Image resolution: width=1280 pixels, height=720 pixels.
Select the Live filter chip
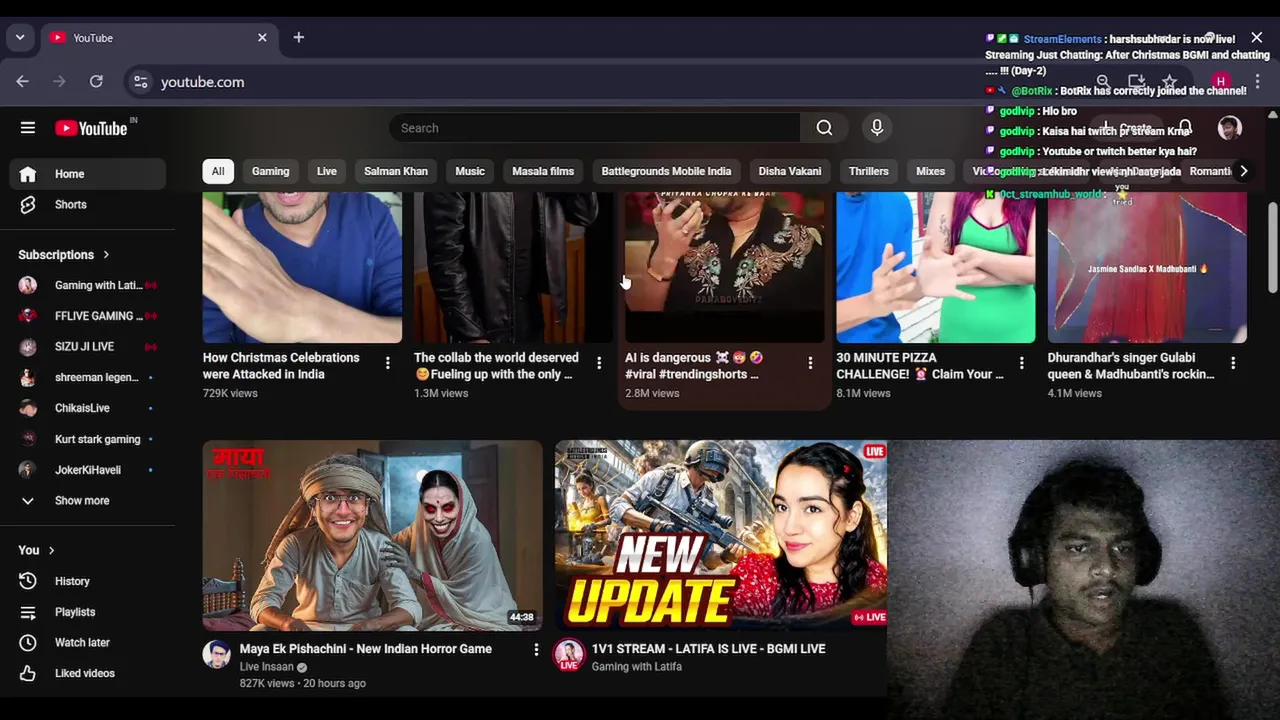pyautogui.click(x=327, y=171)
